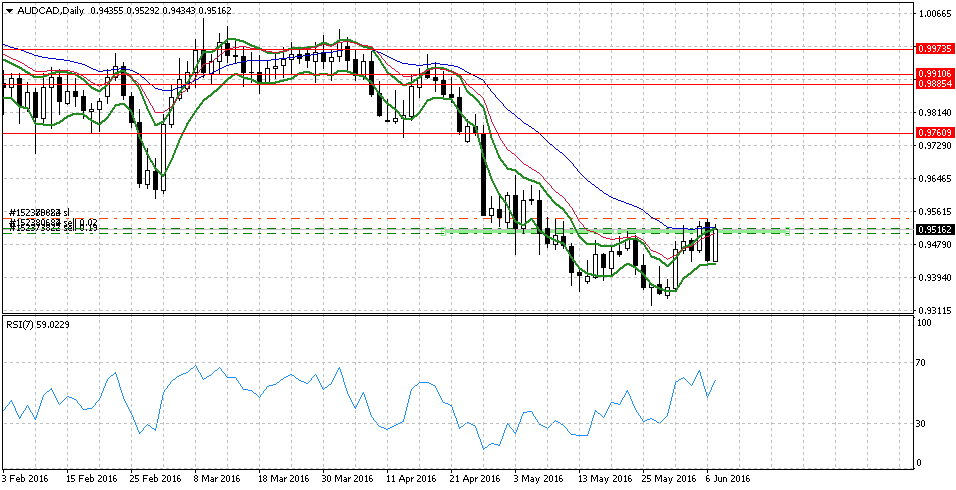
Task: Click the 0.93115 value on price axis
Action: coord(936,311)
